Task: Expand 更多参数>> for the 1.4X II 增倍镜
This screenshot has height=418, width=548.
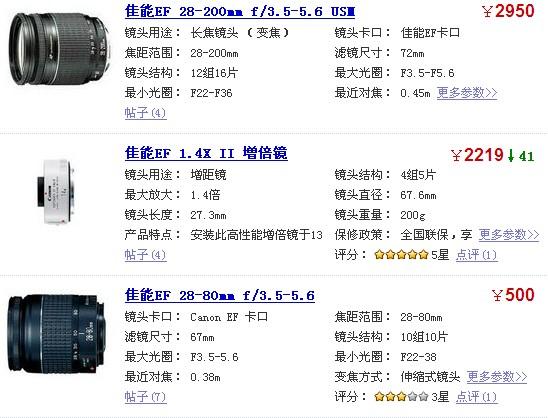Action: point(509,235)
